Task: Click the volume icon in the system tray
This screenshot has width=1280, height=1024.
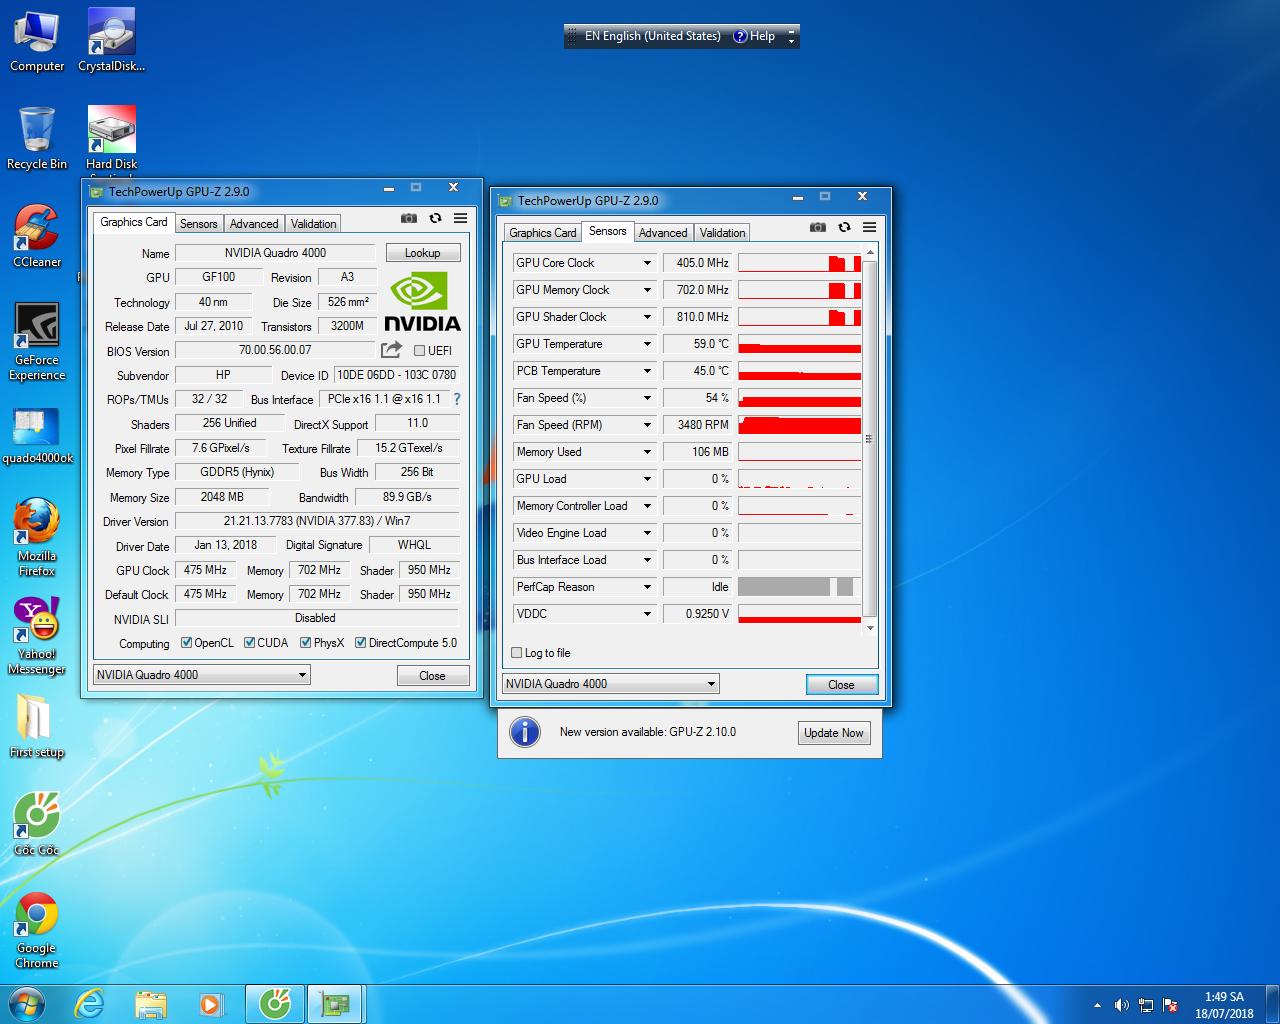Action: (x=1121, y=1005)
